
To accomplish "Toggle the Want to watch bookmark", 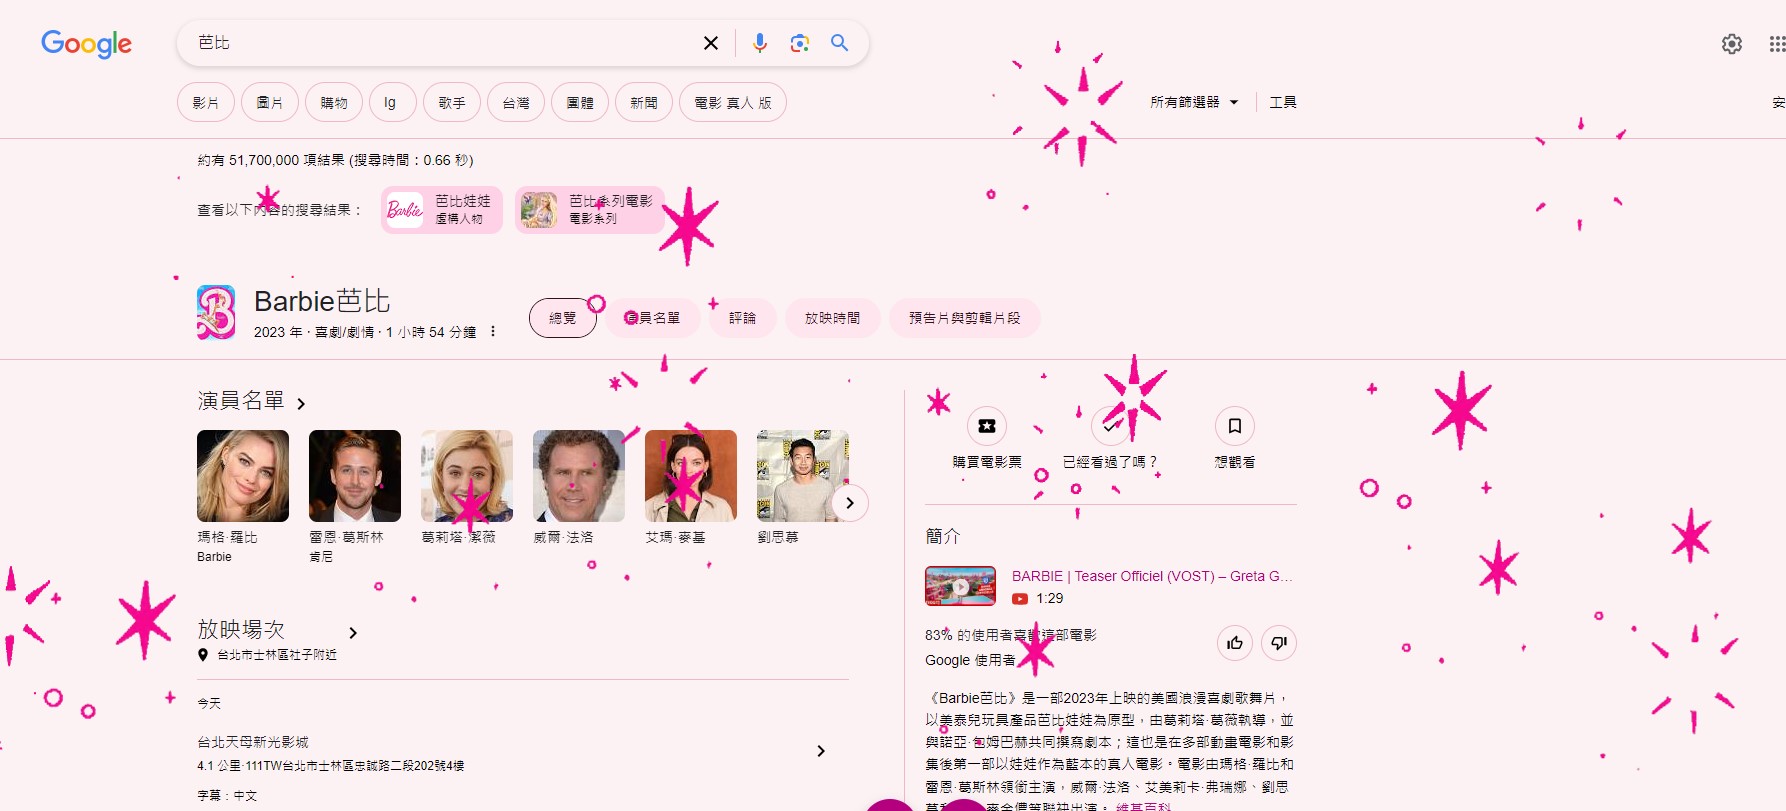I will (x=1235, y=426).
